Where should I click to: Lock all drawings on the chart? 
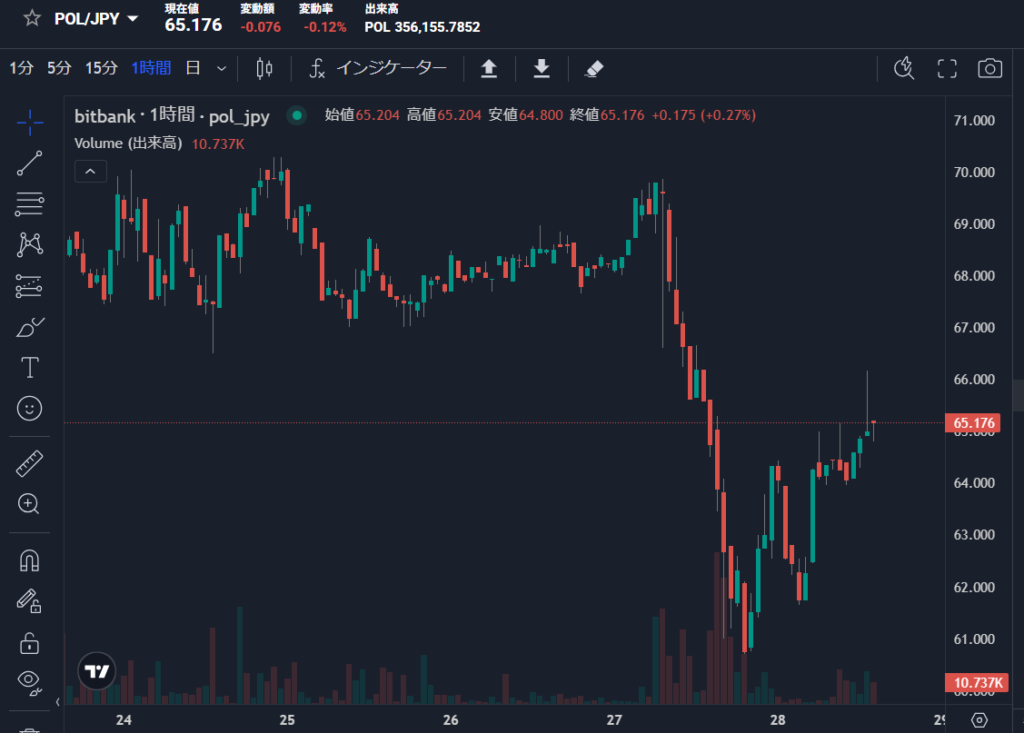tap(28, 643)
